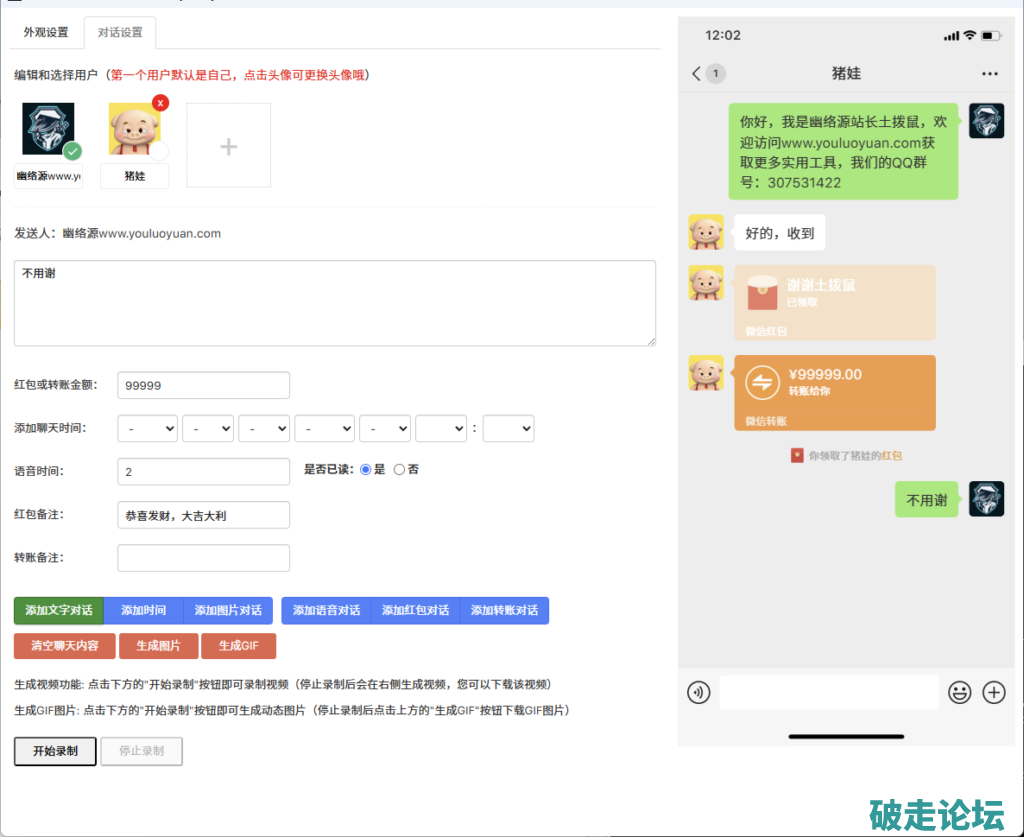The width and height of the screenshot is (1024, 837).
Task: Switch to the 对话设置 tab
Action: (x=120, y=32)
